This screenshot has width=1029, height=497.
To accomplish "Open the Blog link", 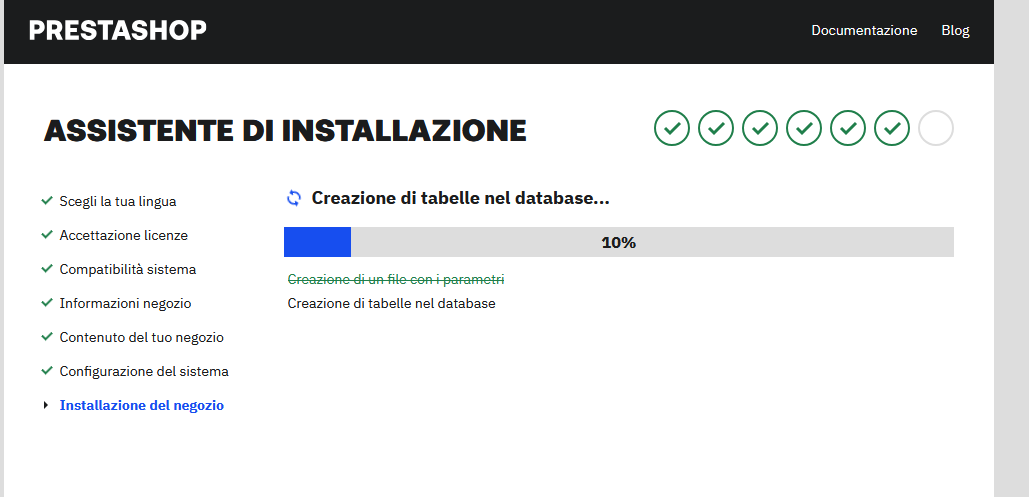I will (956, 30).
